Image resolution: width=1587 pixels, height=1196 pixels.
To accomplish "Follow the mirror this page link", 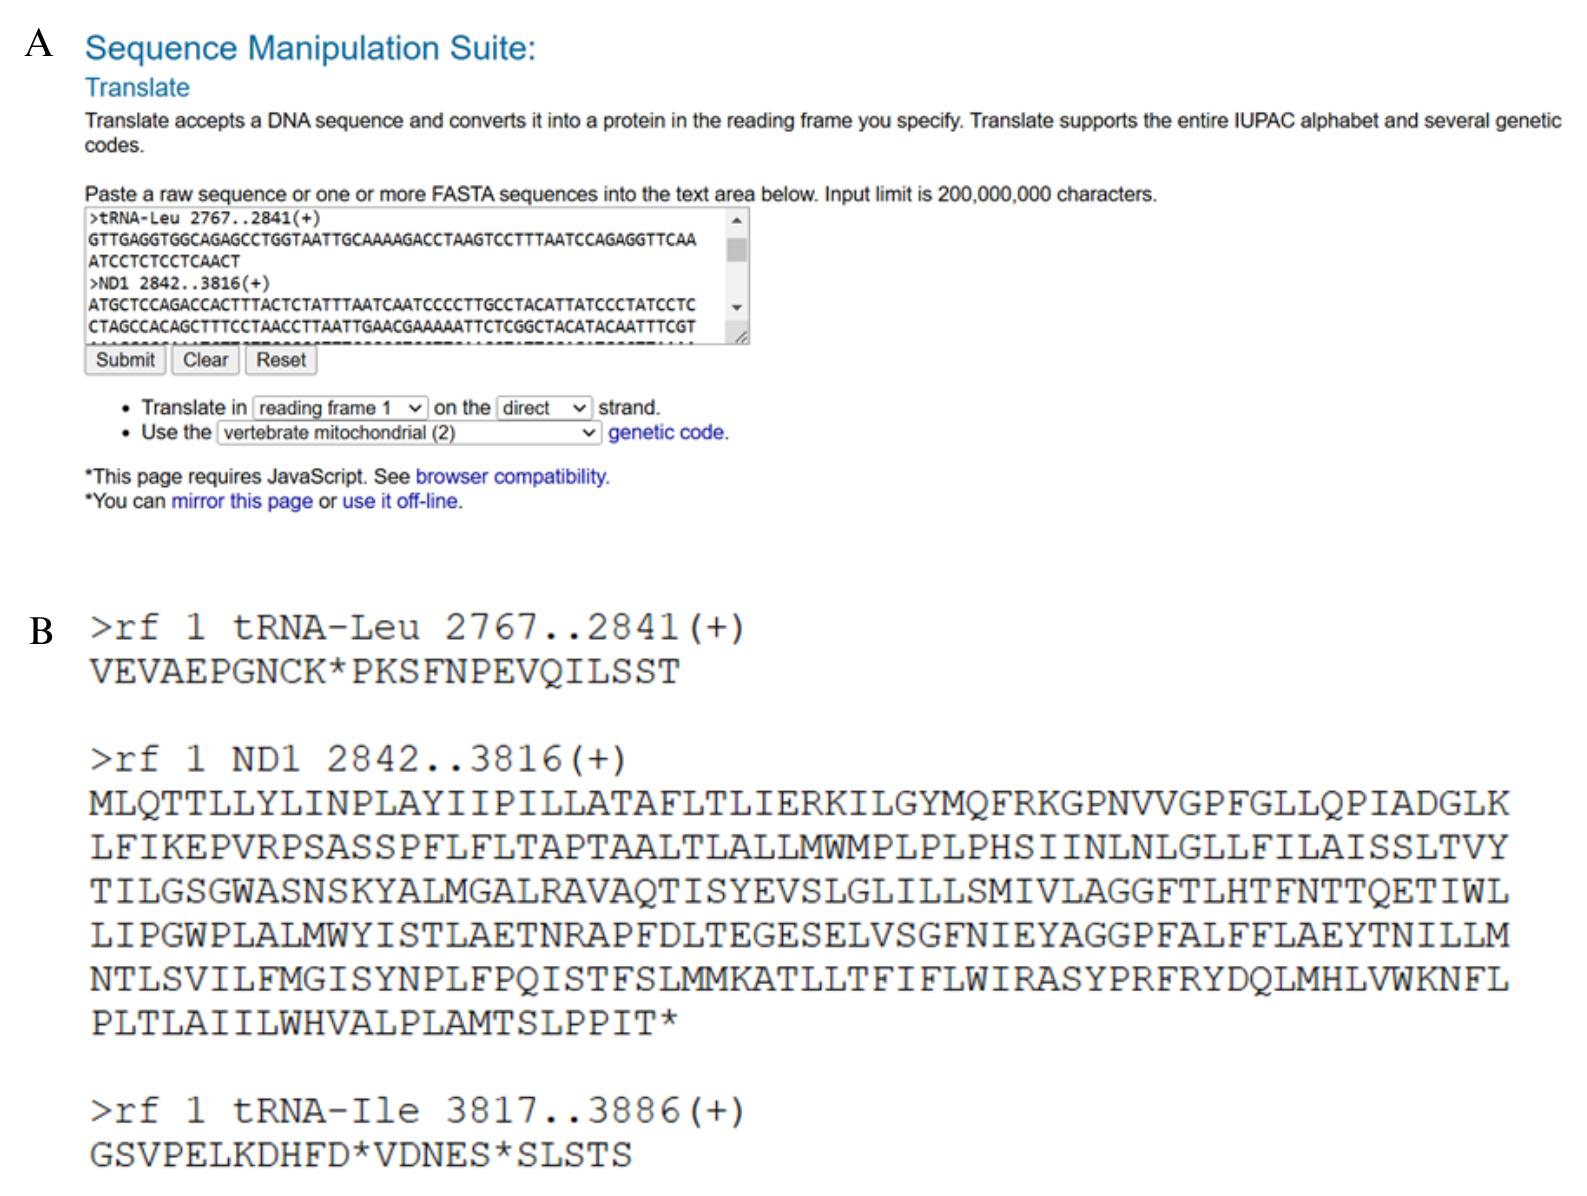I will pos(242,501).
